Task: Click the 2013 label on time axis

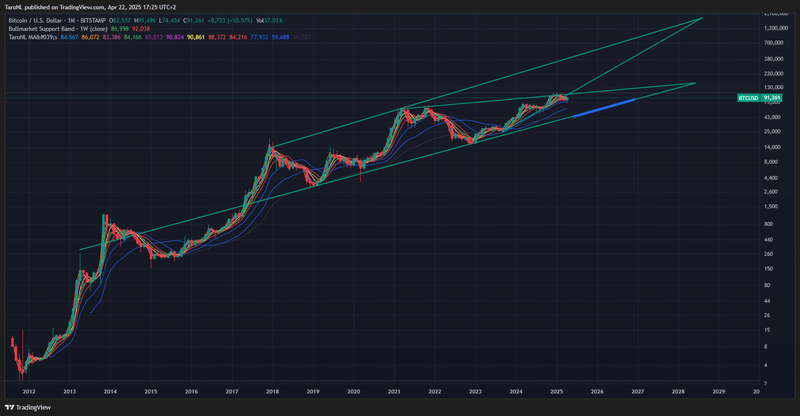Action: coord(69,391)
